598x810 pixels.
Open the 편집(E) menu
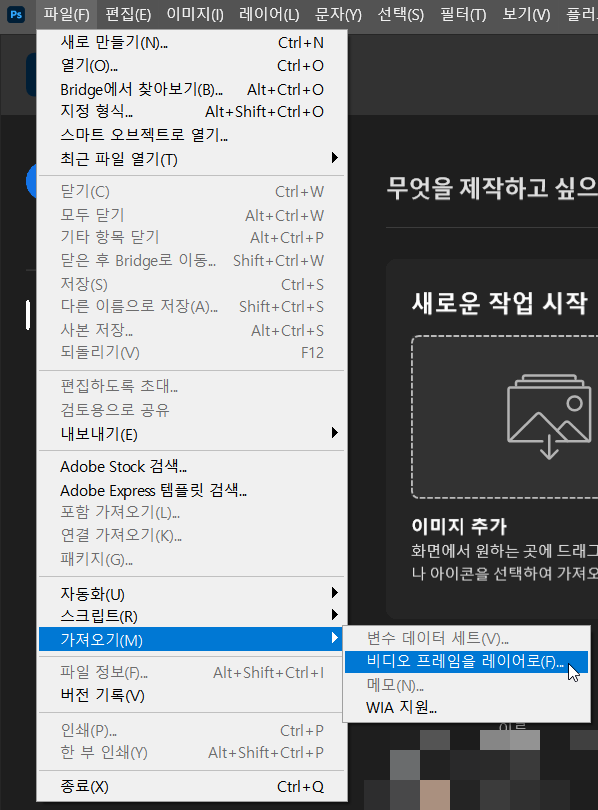(x=128, y=14)
